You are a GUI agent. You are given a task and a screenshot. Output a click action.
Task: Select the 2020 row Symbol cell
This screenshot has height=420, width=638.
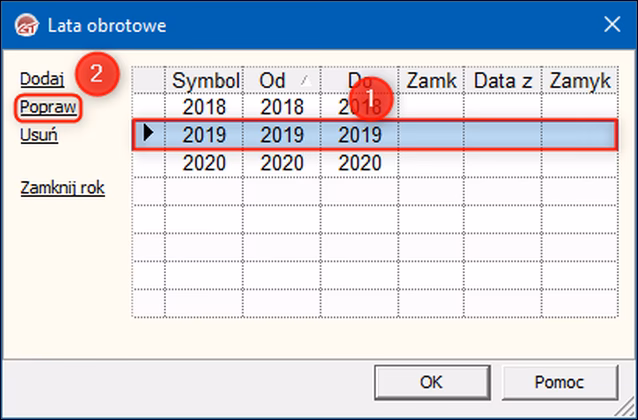205,163
